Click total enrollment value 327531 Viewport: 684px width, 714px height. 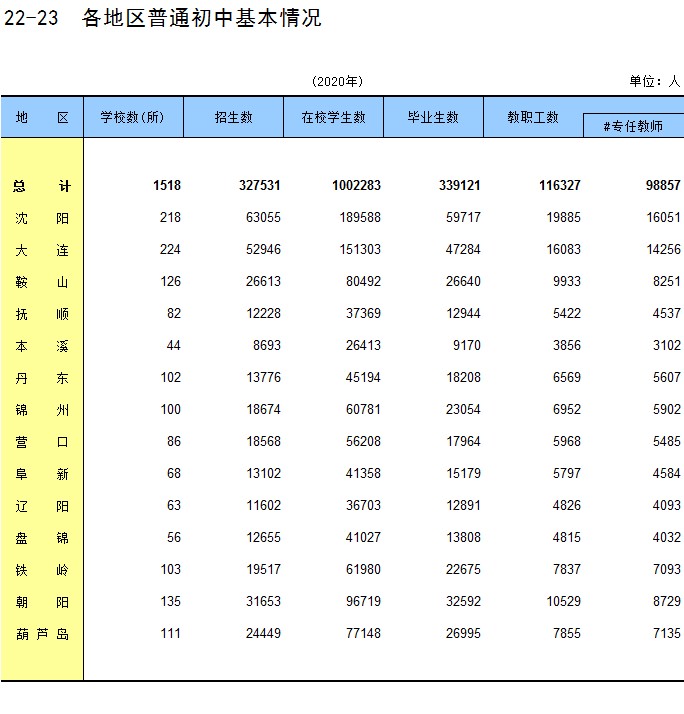[x=260, y=185]
